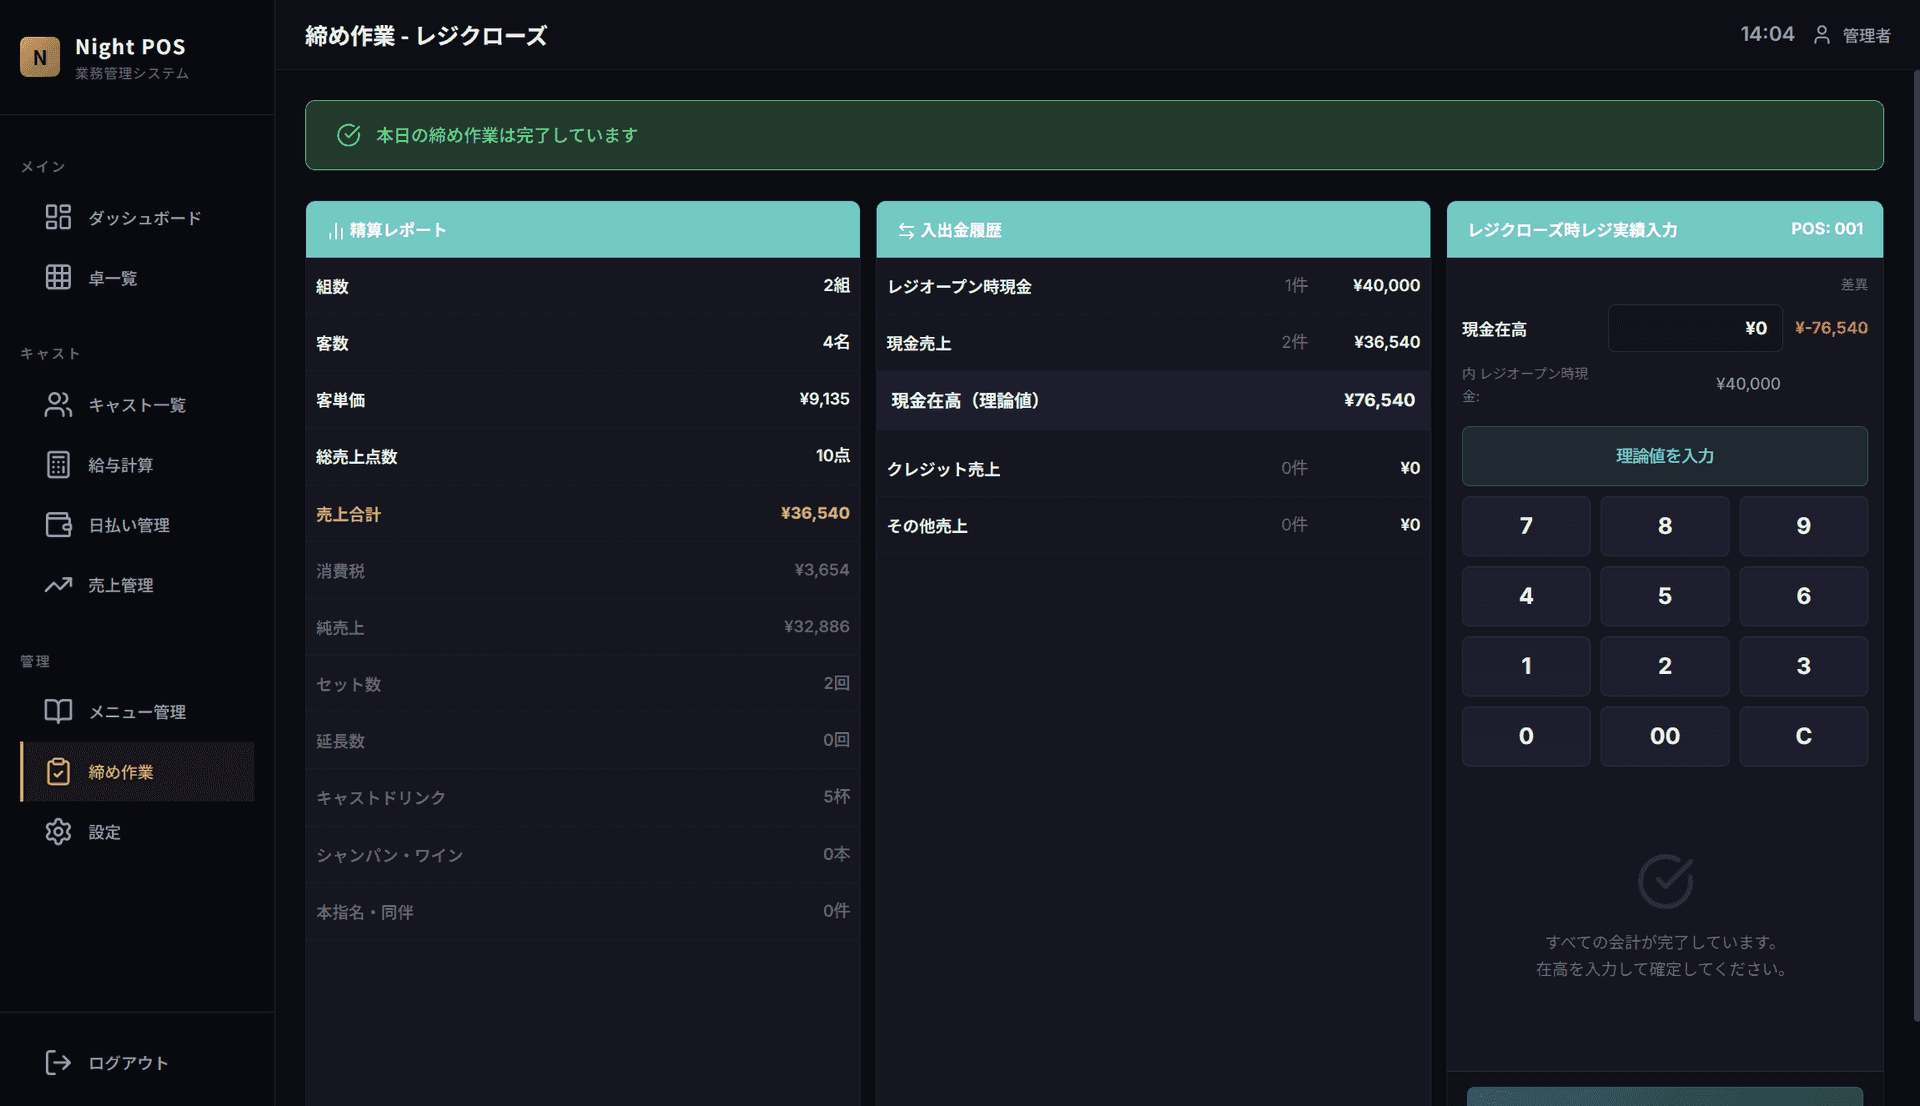Click the 14:04 clock display
The height and width of the screenshot is (1106, 1920).
pyautogui.click(x=1767, y=34)
